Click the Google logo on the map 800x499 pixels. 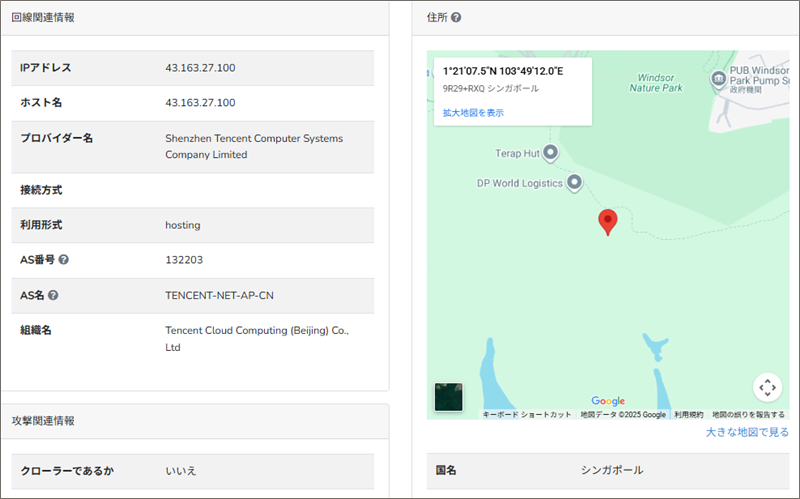[x=608, y=401]
